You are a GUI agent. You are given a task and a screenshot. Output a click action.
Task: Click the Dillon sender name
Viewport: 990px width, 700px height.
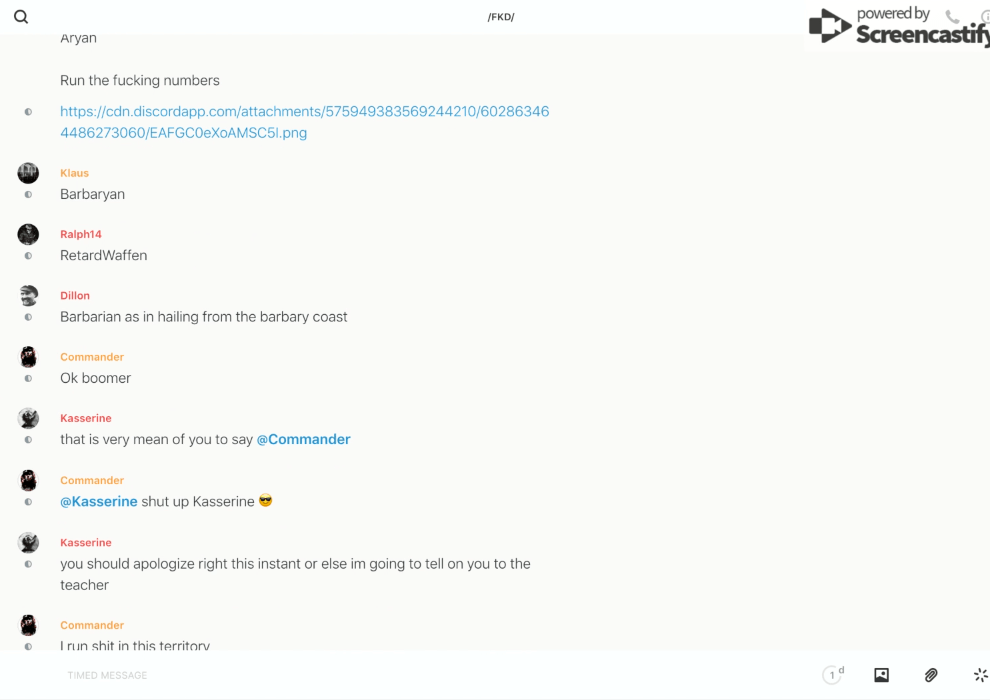coord(75,296)
